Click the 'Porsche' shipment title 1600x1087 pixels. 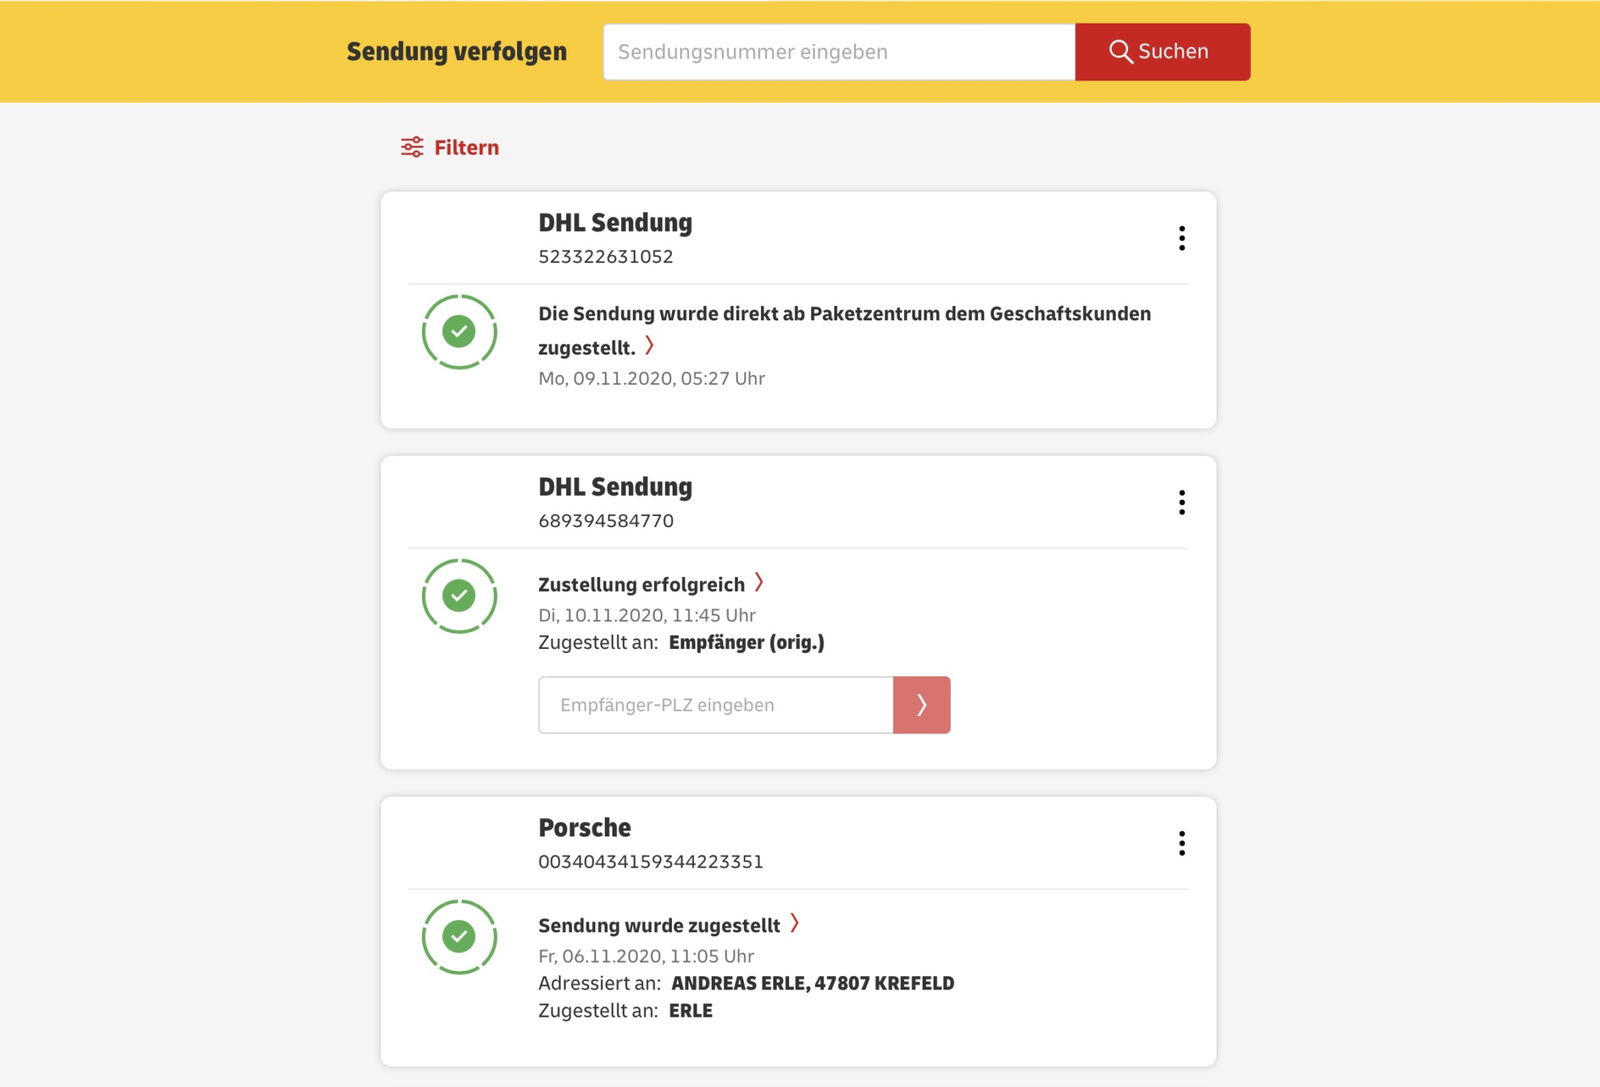click(x=585, y=828)
